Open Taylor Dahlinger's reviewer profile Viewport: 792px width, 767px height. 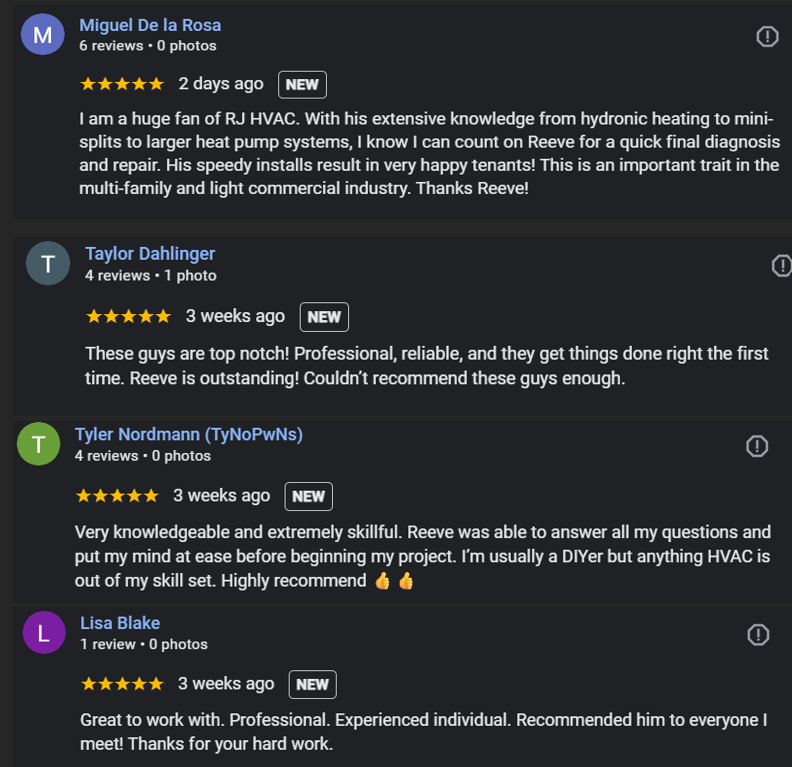click(x=150, y=254)
